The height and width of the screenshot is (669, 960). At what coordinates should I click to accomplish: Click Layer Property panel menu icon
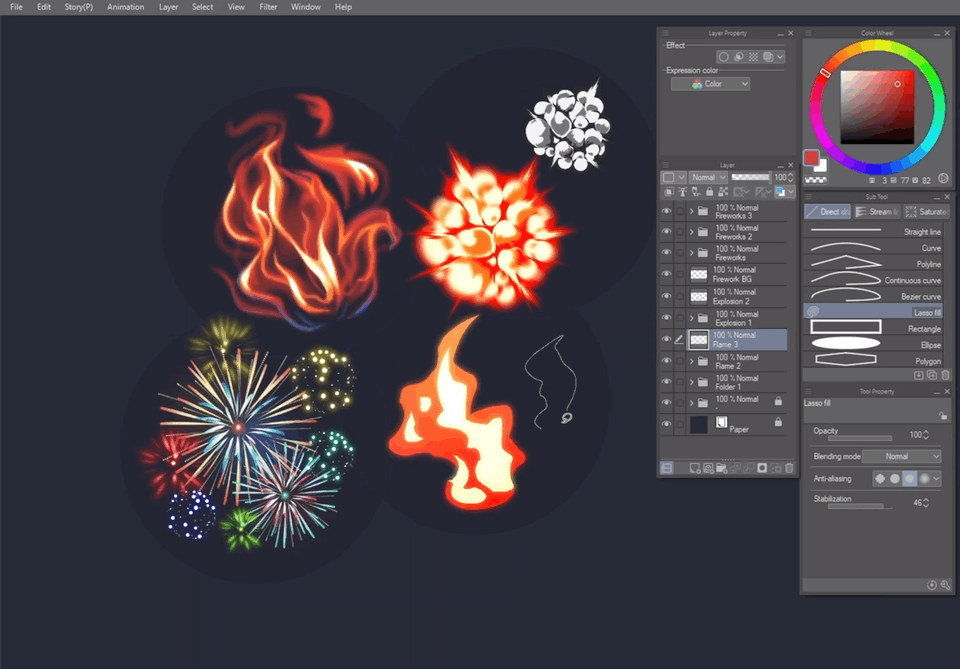click(666, 33)
